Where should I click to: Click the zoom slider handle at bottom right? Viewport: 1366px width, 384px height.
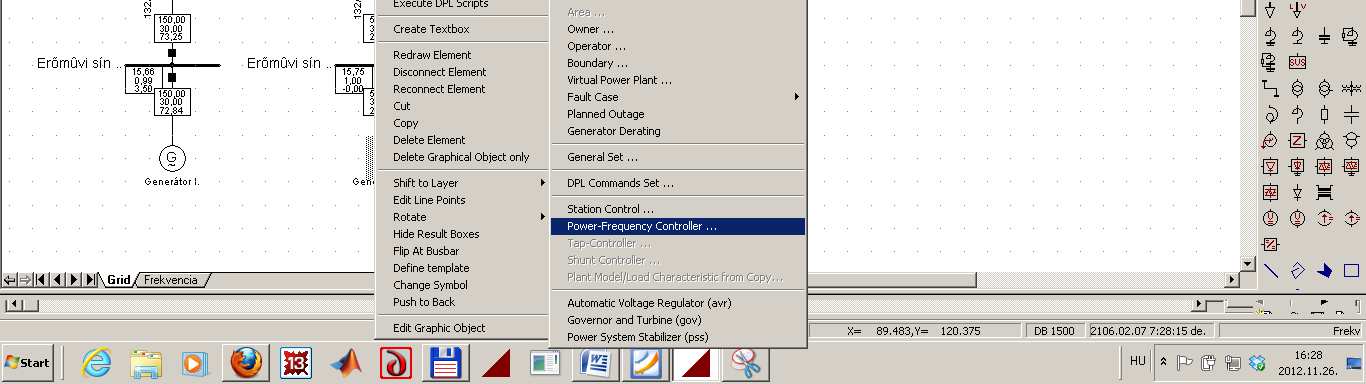coord(1213,304)
